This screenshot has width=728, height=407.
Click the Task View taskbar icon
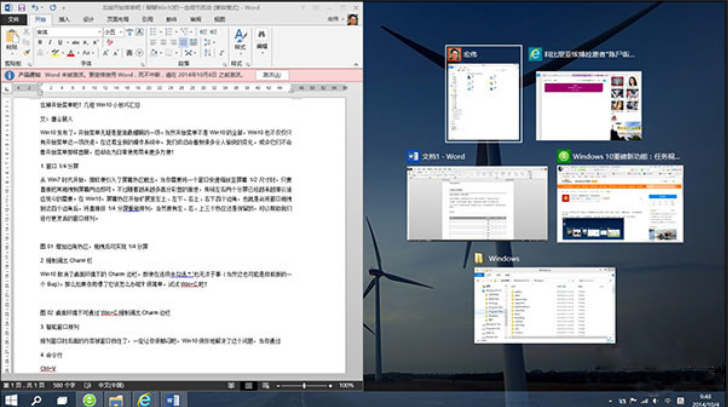coord(62,400)
